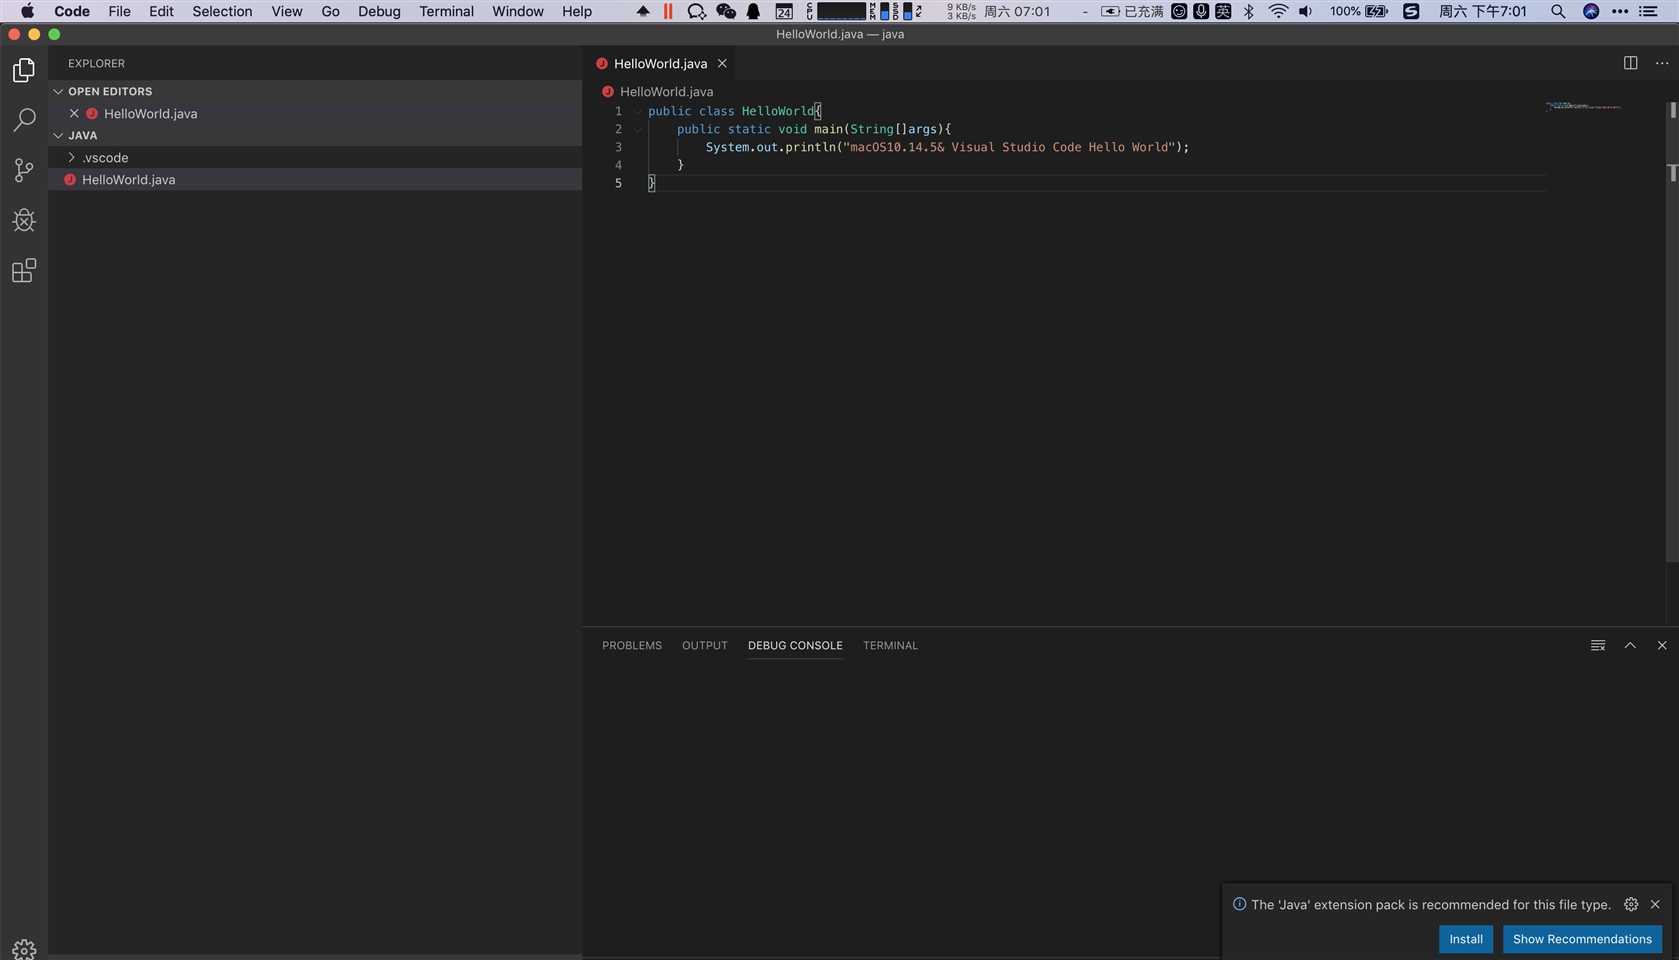This screenshot has width=1679, height=960.
Task: Open the View menu
Action: tap(286, 11)
